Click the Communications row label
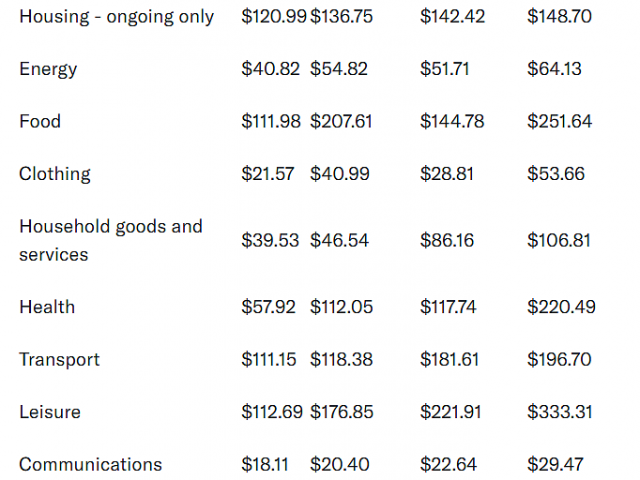The image size is (640, 480). [90, 464]
